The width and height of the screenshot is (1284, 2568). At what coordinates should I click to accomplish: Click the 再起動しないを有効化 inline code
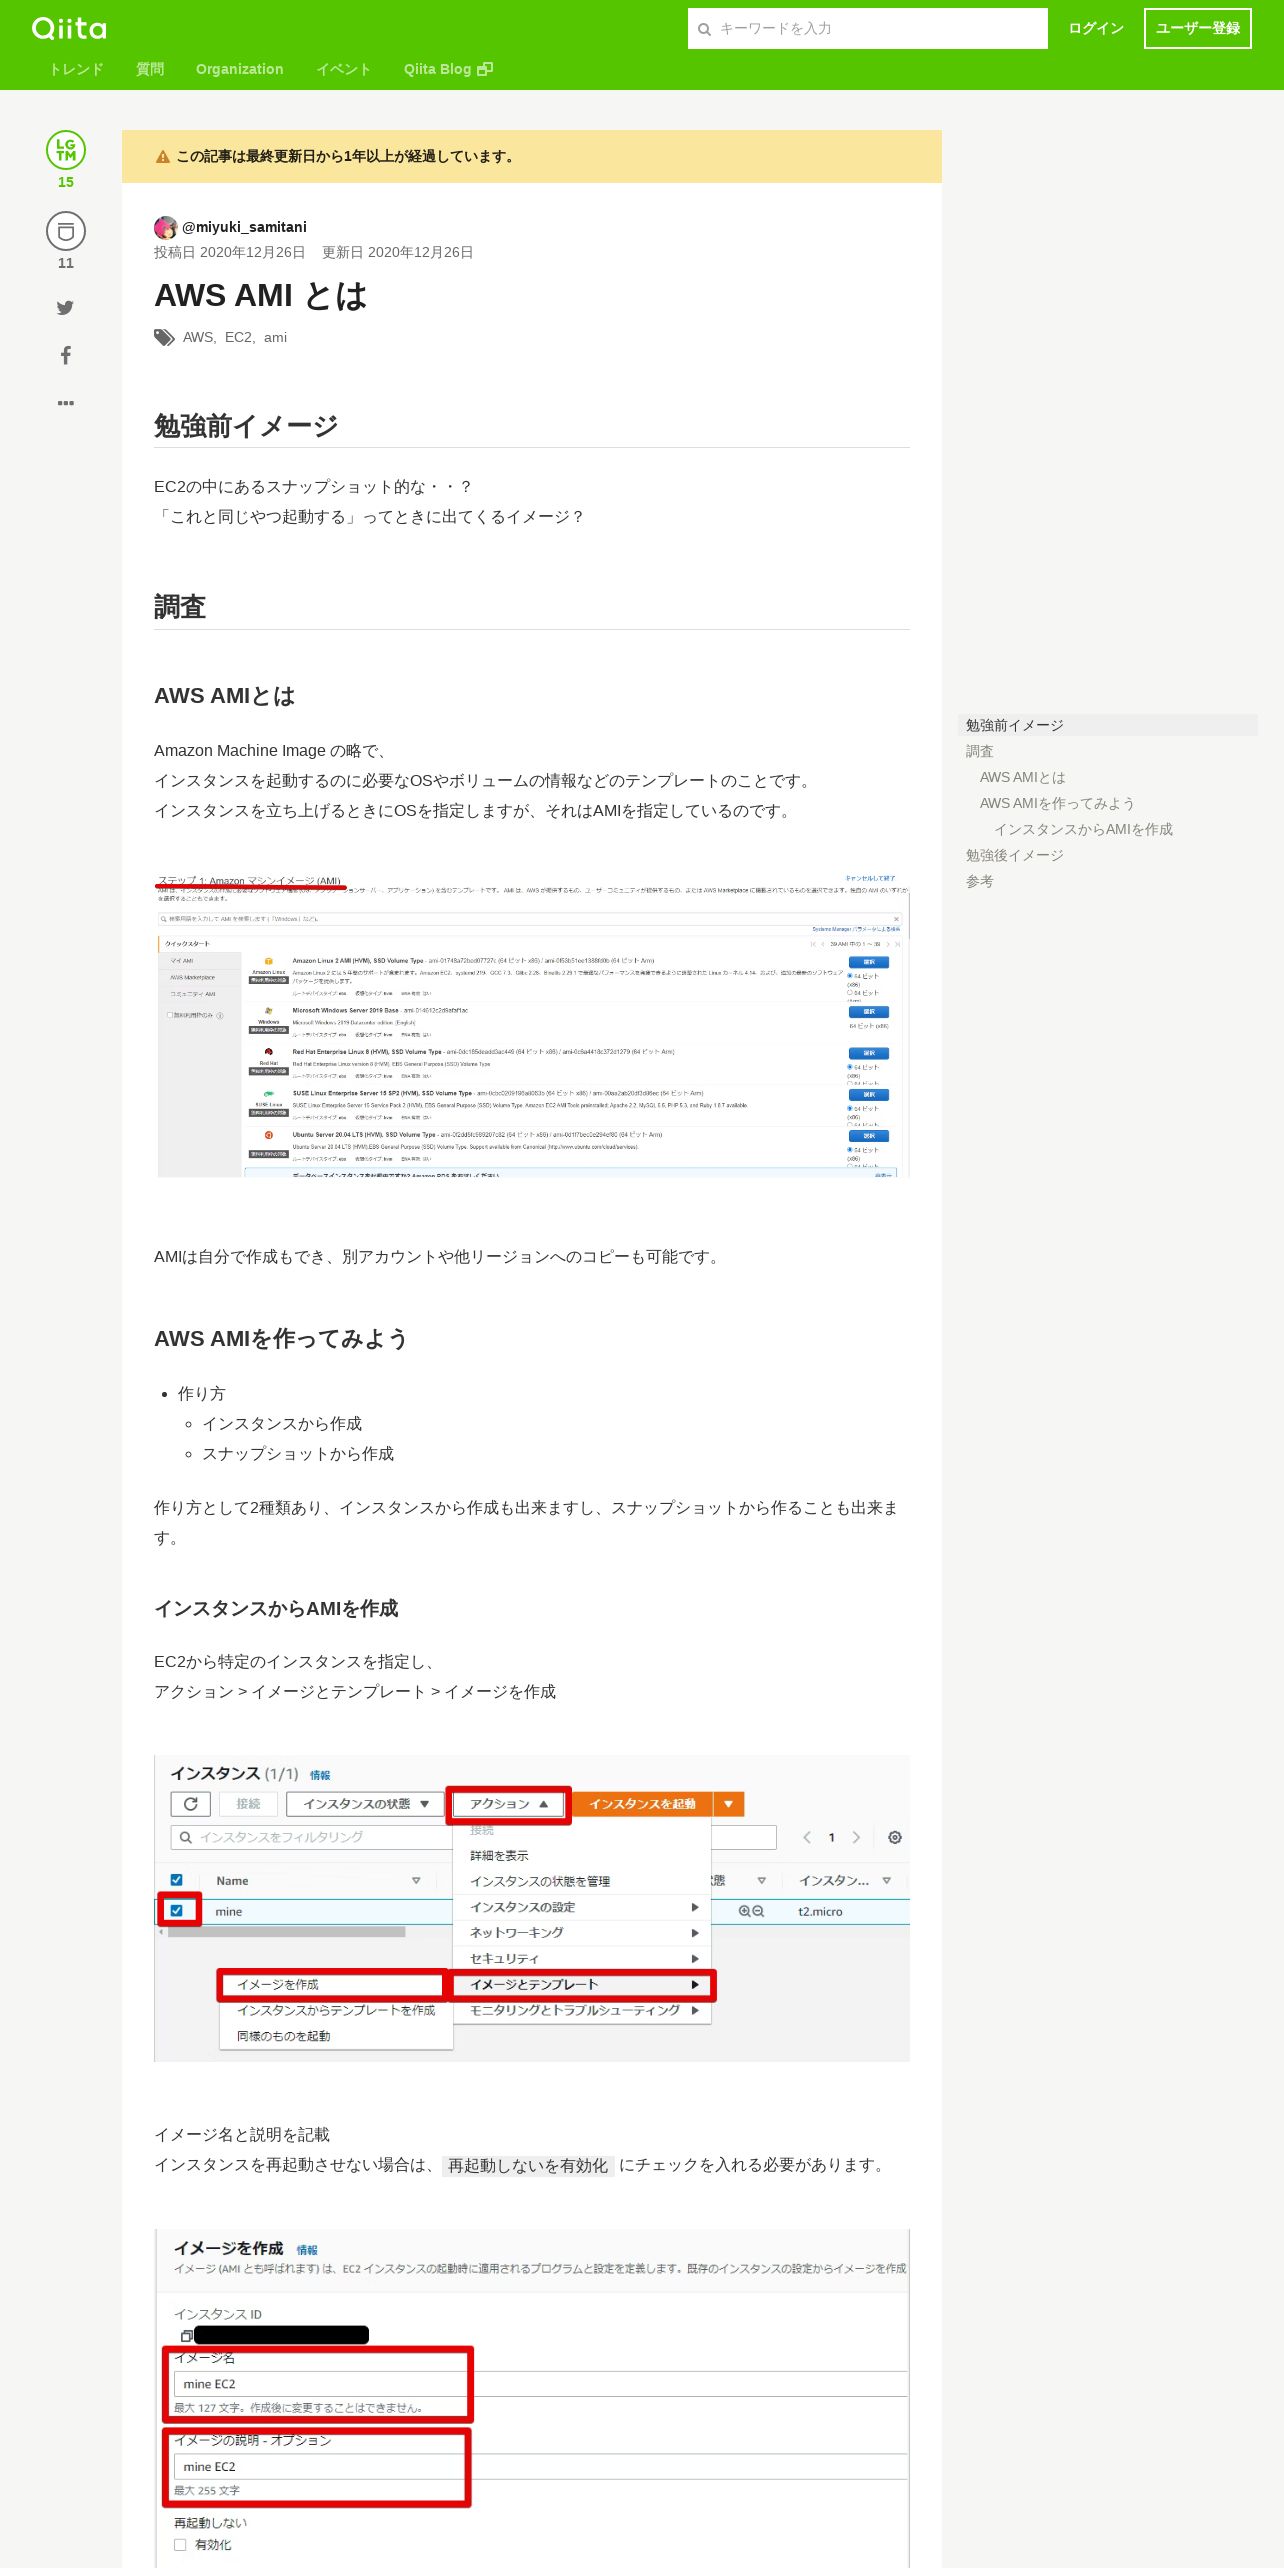(528, 2165)
